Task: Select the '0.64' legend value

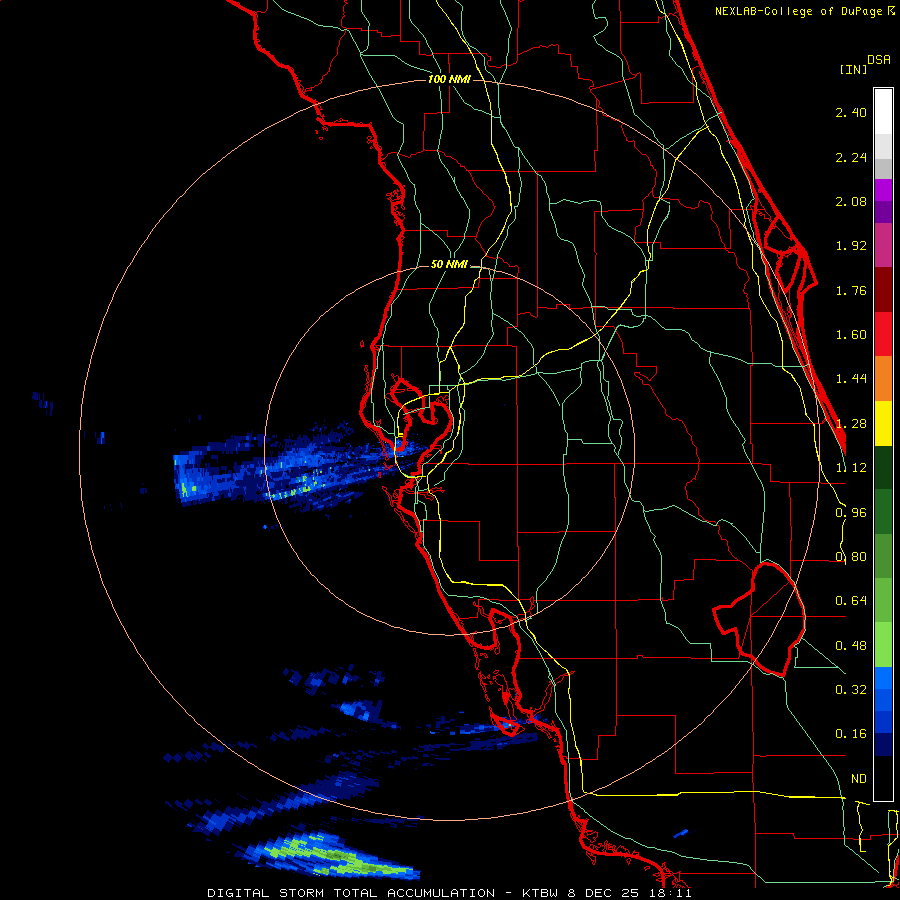Action: pyautogui.click(x=851, y=601)
